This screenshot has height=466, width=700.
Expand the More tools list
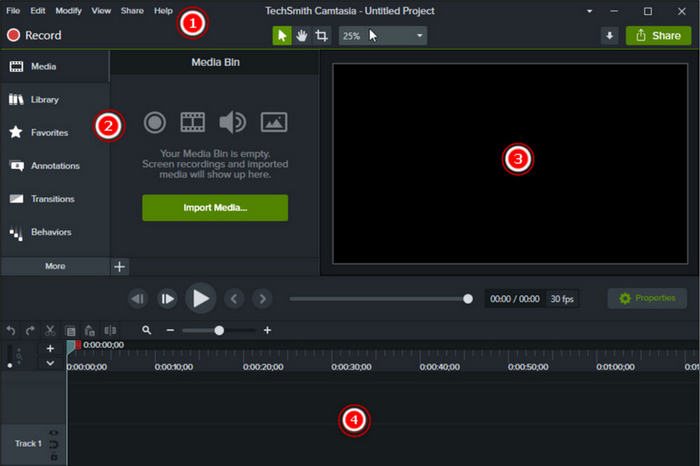coord(55,266)
